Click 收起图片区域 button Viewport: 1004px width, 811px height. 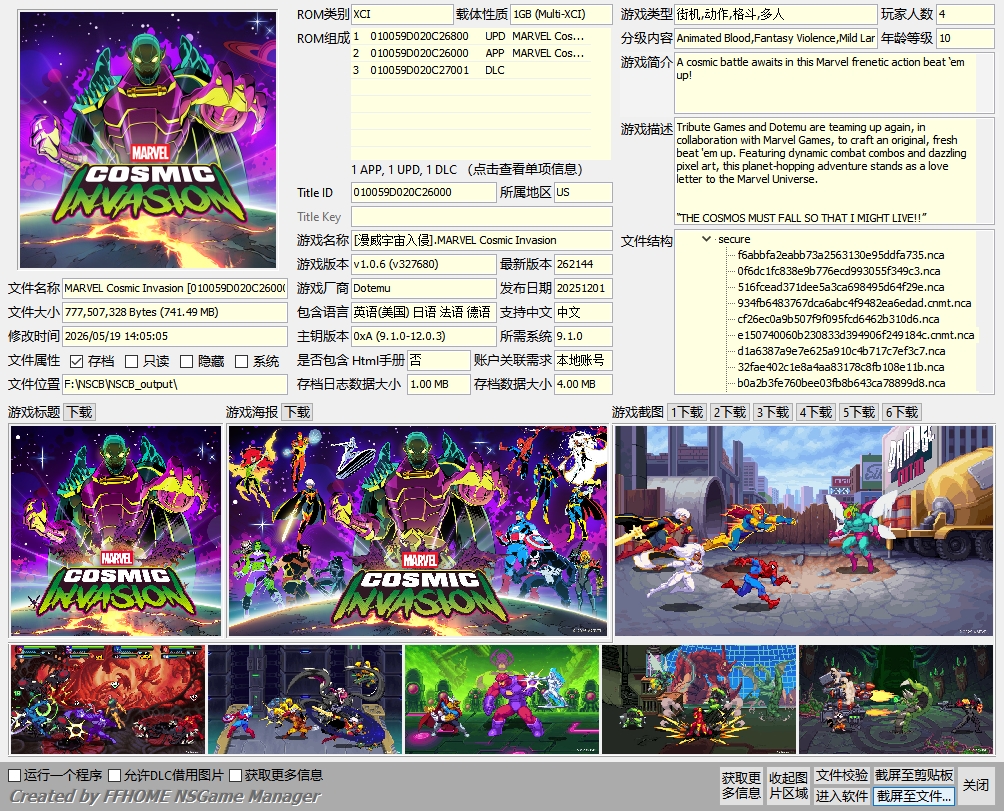coord(788,785)
